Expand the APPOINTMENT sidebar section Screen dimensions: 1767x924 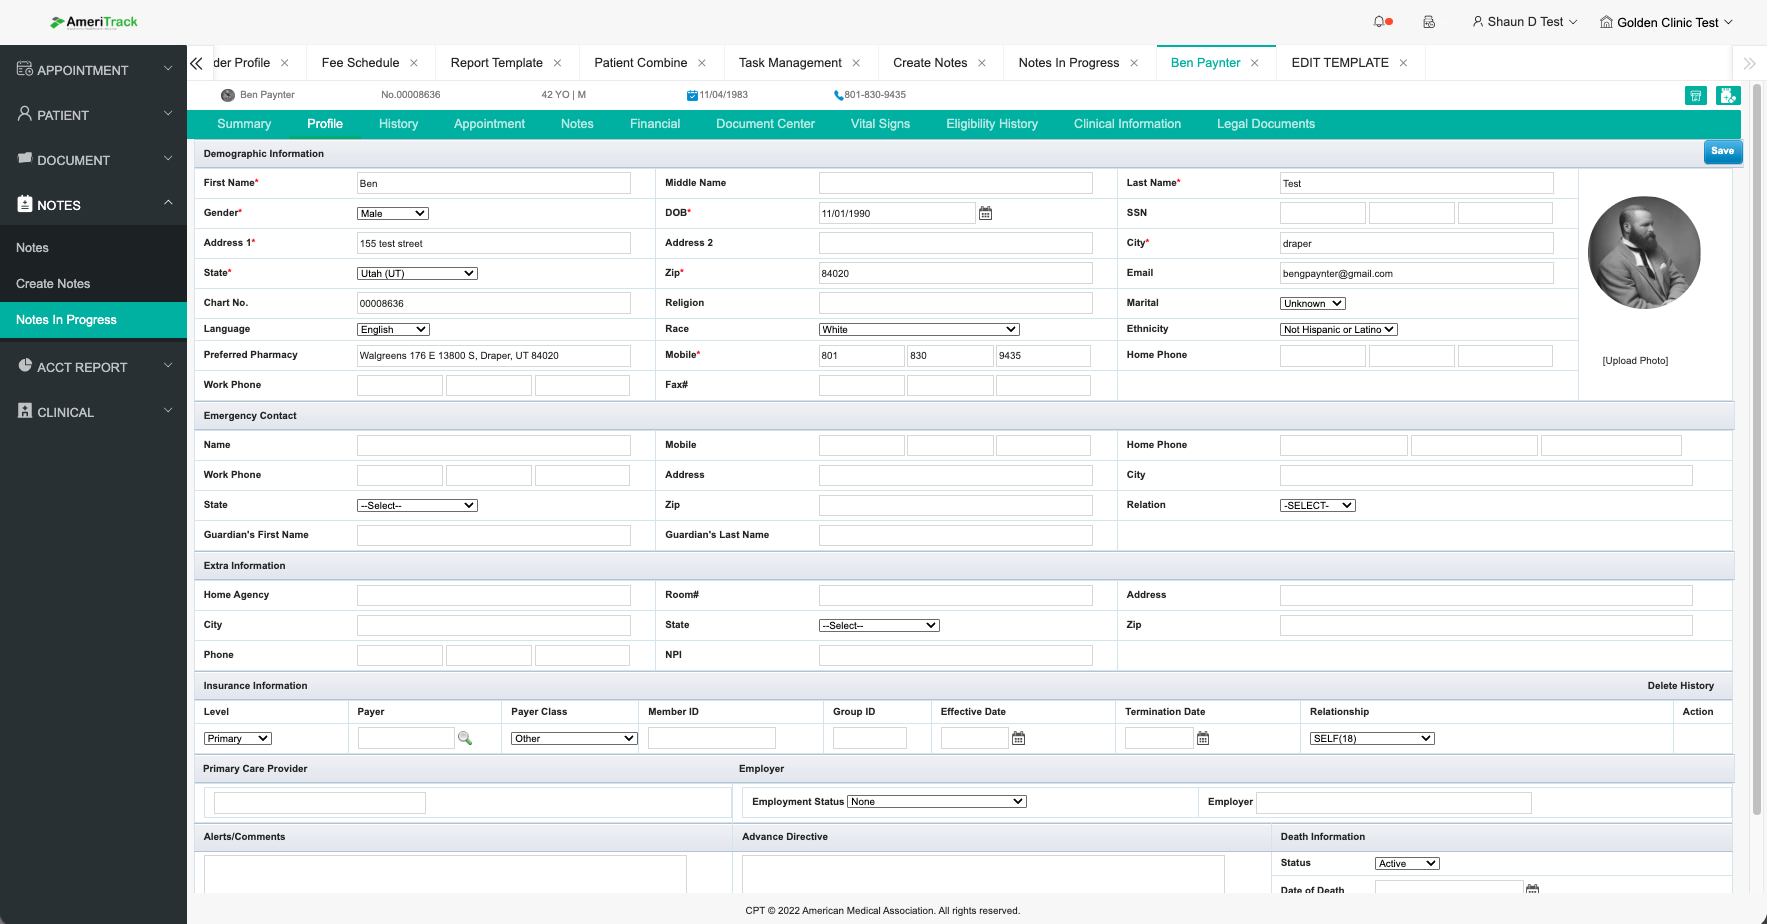(93, 70)
